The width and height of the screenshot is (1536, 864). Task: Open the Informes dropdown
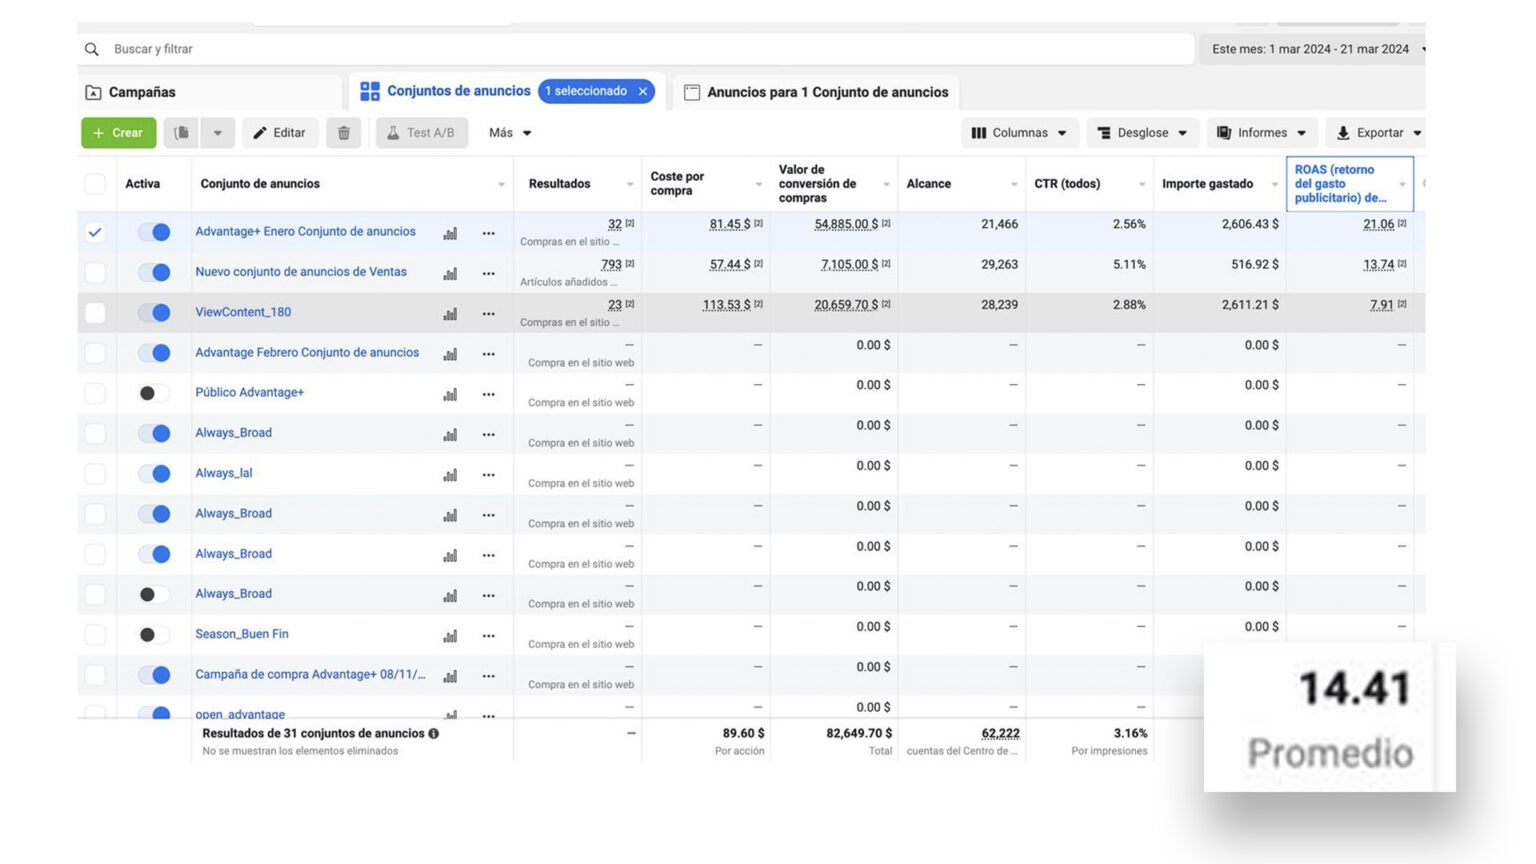(x=1262, y=132)
